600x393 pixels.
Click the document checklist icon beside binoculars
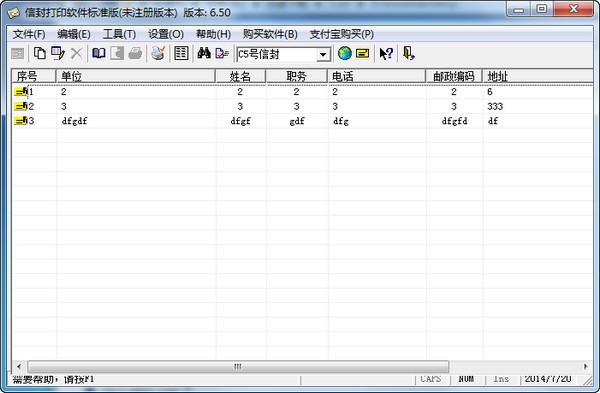(x=222, y=54)
